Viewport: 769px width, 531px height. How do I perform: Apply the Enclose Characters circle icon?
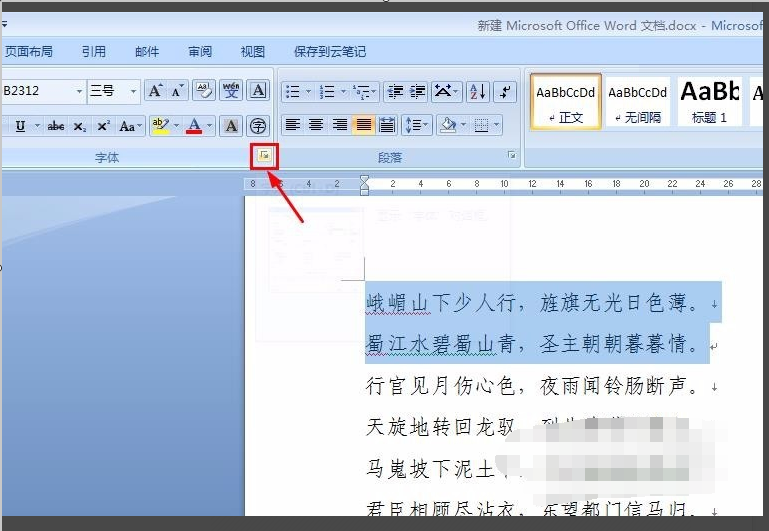[x=258, y=126]
